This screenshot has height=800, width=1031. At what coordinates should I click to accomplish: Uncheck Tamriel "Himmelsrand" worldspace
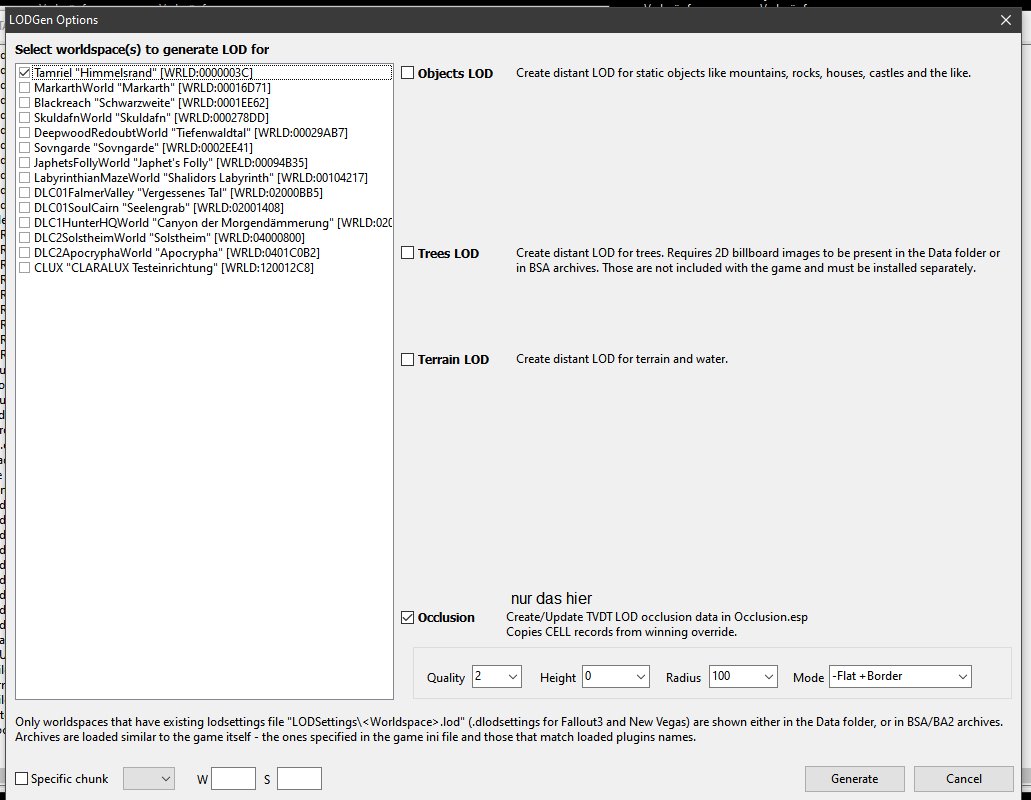click(x=25, y=73)
